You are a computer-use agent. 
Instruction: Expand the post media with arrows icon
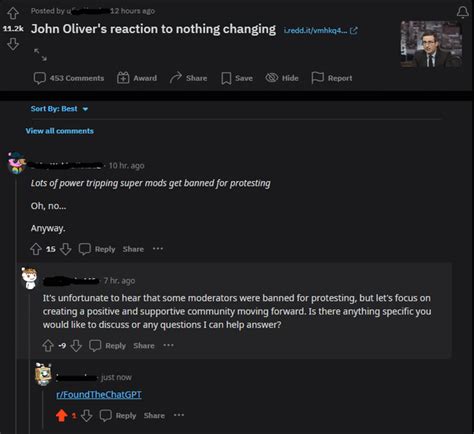click(40, 54)
